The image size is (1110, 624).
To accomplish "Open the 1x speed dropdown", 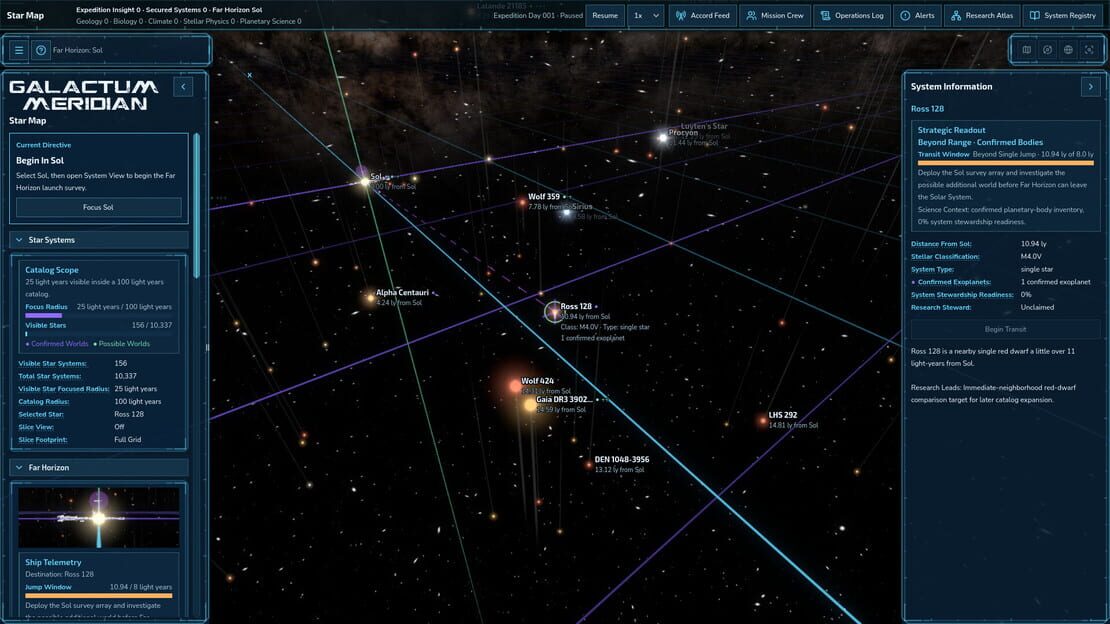I will point(646,16).
